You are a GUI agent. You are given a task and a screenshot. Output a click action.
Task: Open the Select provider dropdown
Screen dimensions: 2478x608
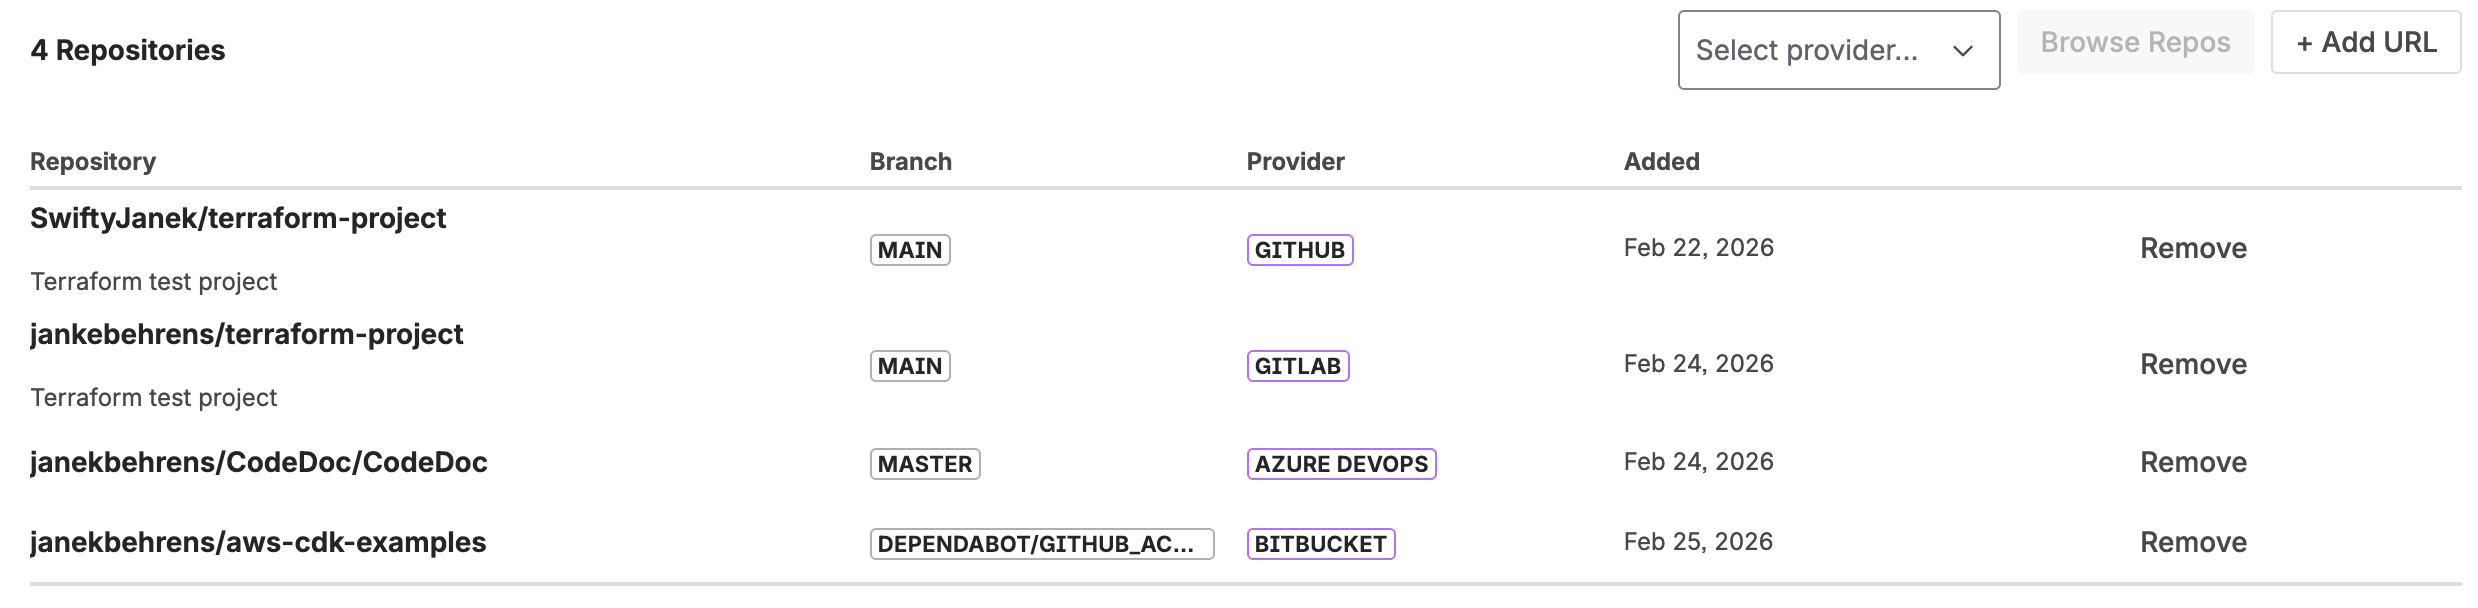pyautogui.click(x=1838, y=50)
